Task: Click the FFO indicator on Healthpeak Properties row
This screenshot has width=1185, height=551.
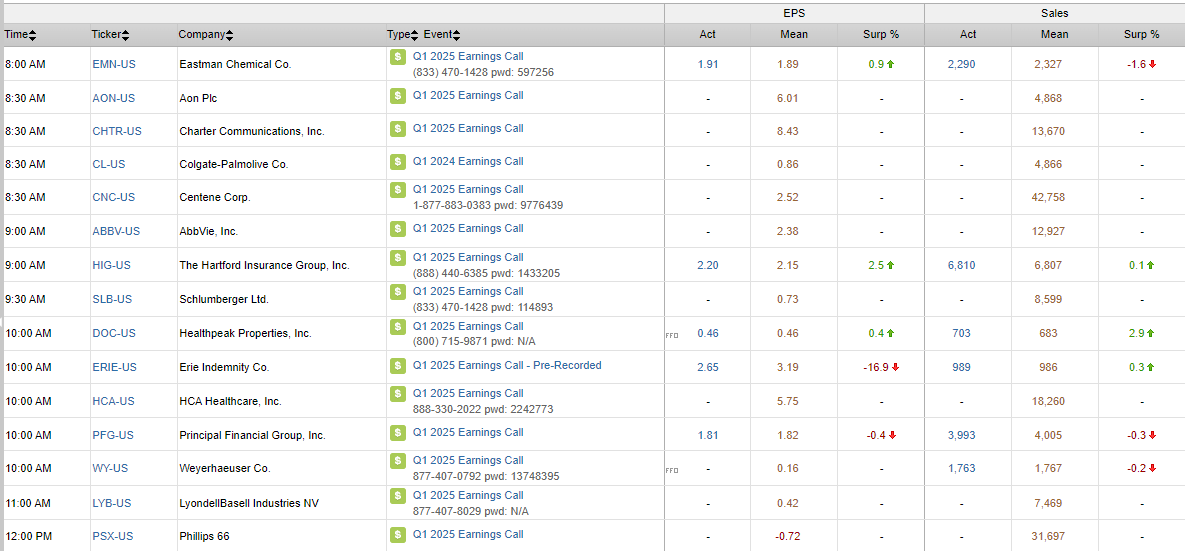Action: 671,334
